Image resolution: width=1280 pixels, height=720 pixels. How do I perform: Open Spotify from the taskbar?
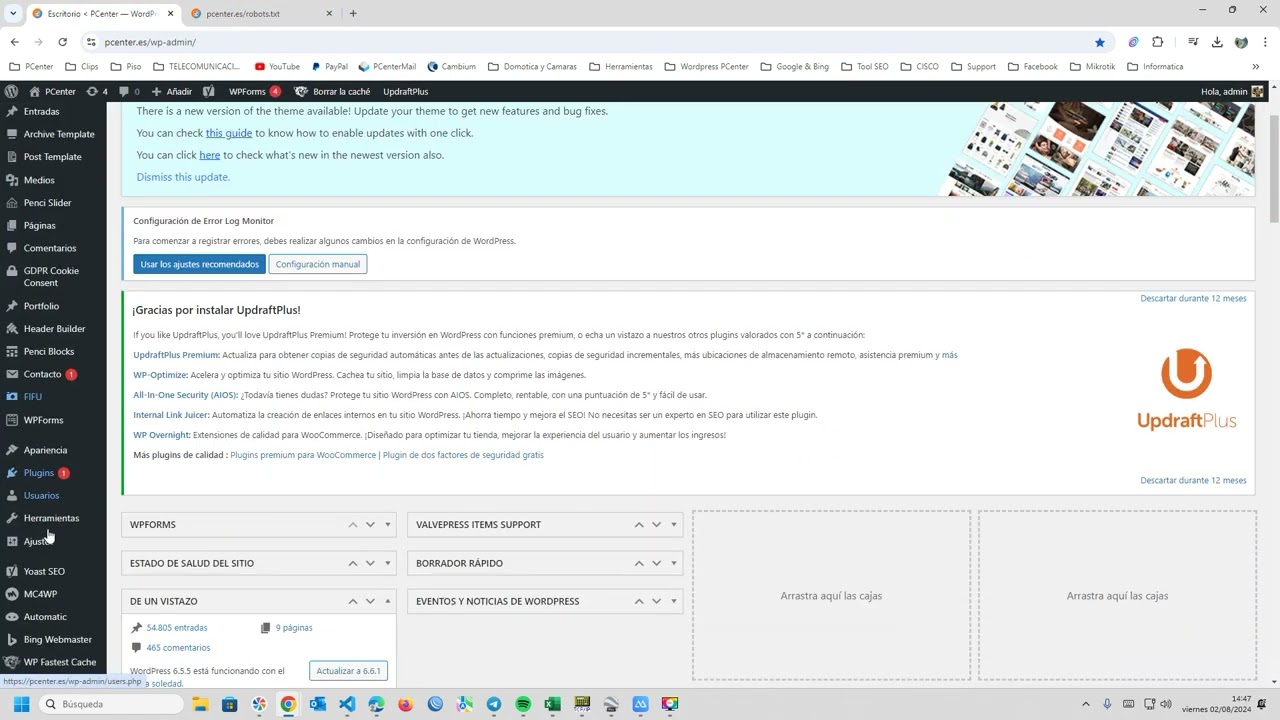point(523,704)
